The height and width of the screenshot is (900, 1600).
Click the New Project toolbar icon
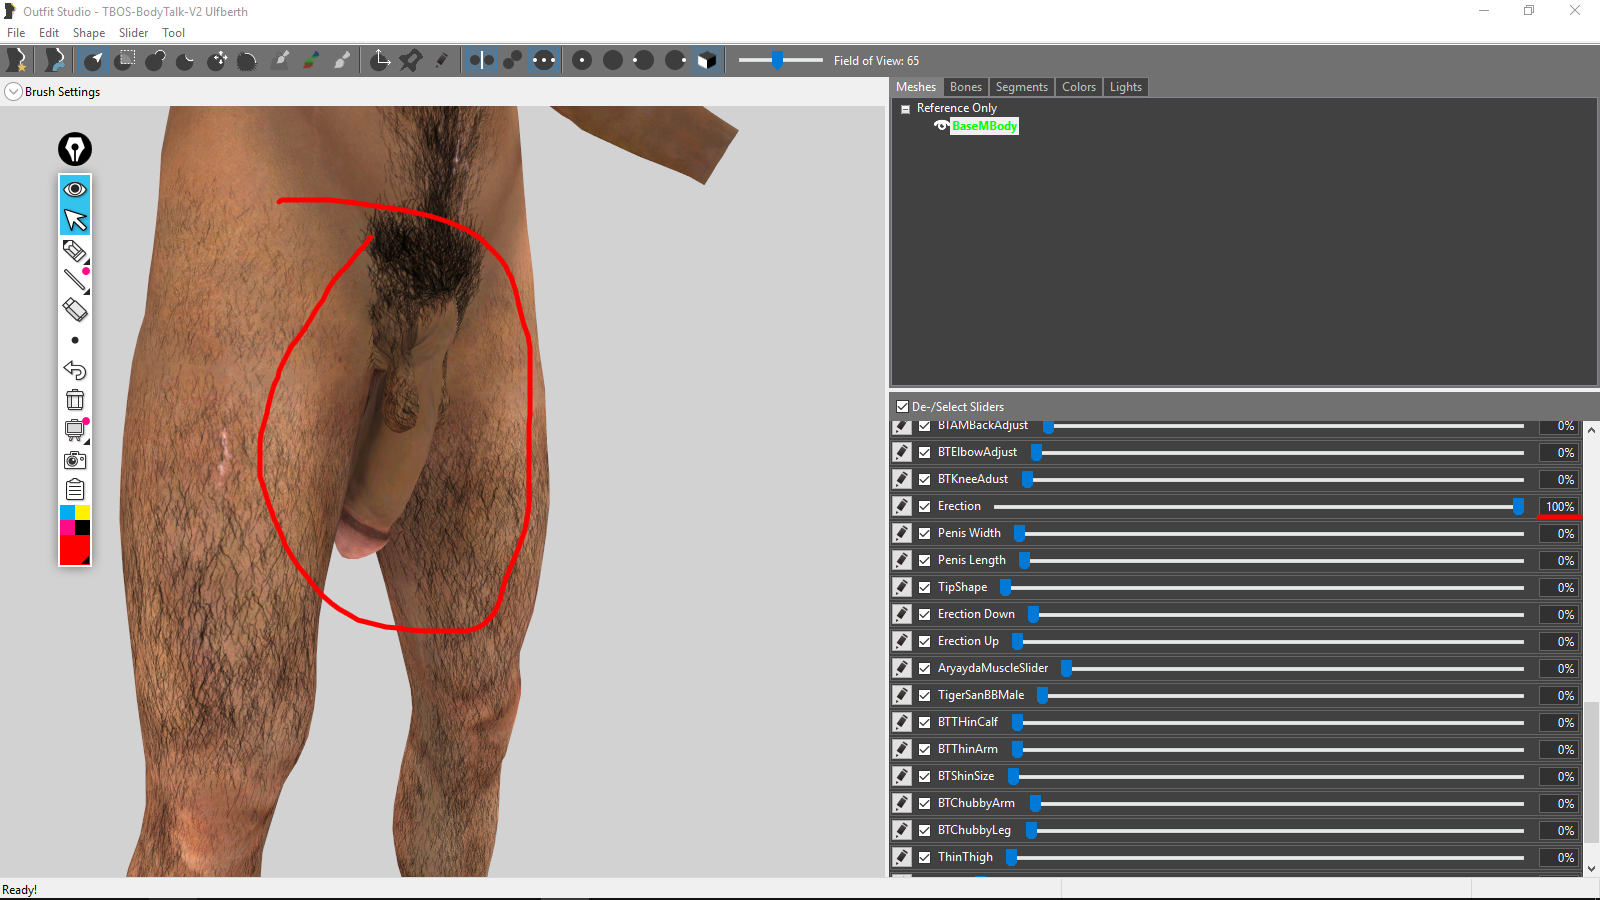[x=17, y=61]
